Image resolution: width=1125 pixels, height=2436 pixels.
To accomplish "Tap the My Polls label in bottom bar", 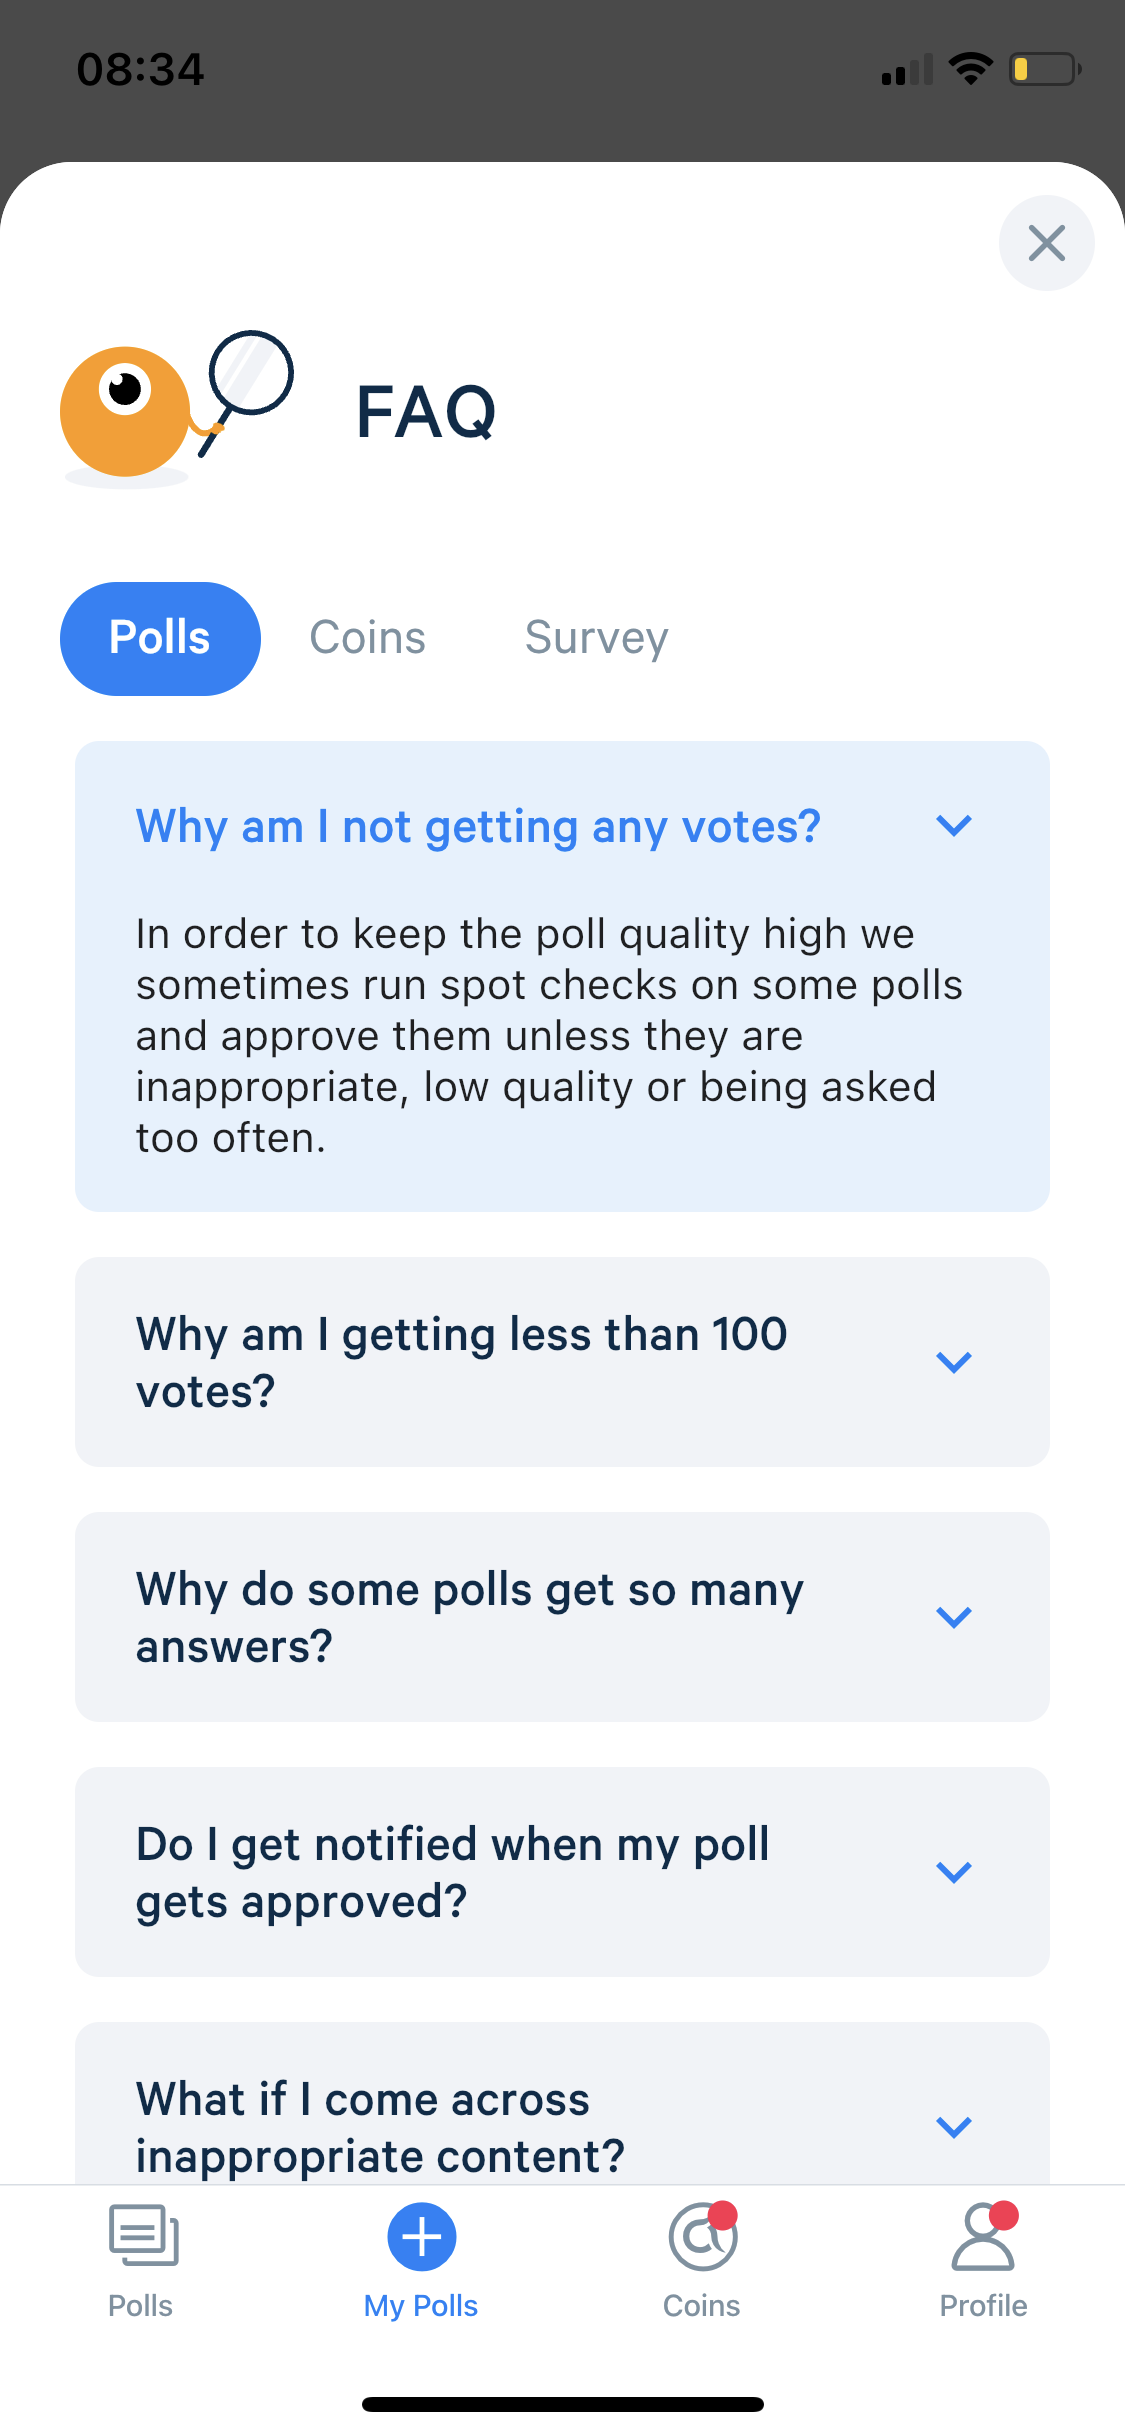I will (x=421, y=2305).
